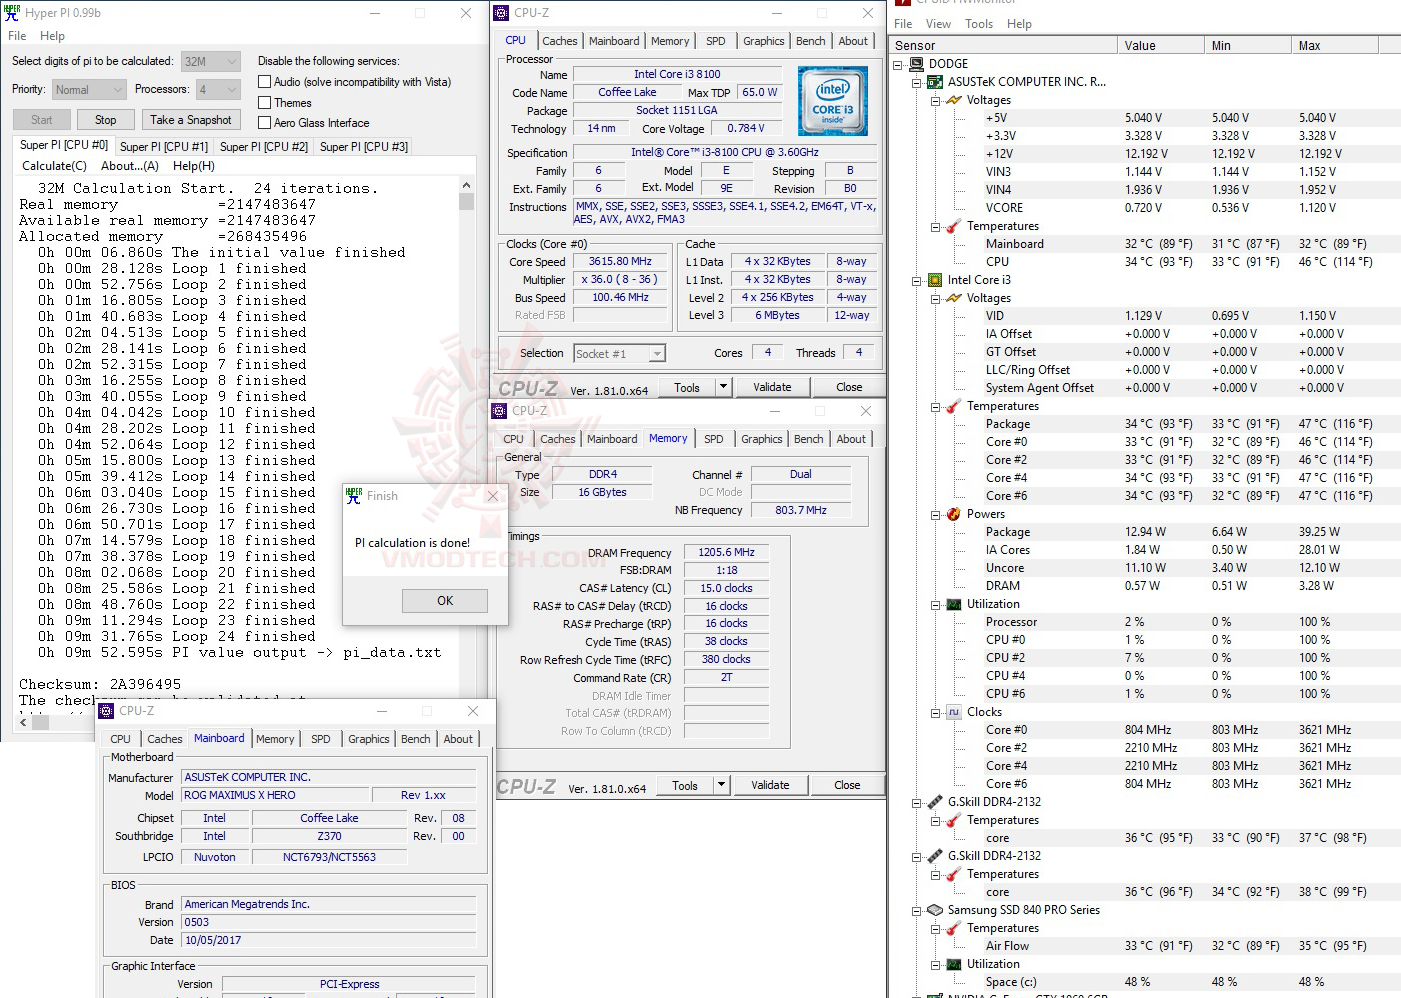Image resolution: width=1401 pixels, height=998 pixels.
Task: Open the Processors dropdown showing 4
Action: (218, 89)
